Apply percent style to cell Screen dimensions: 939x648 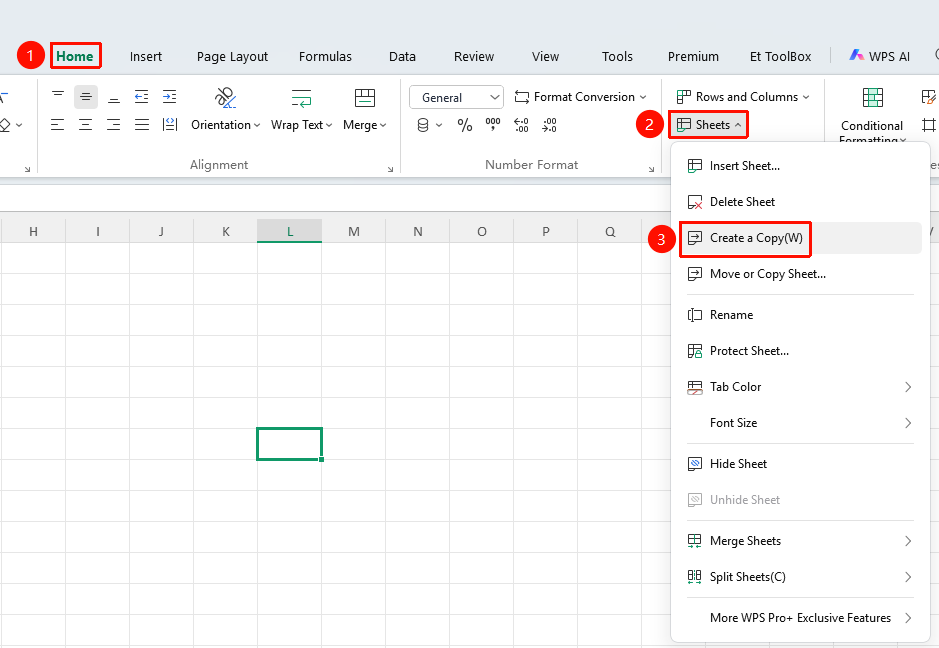(465, 125)
